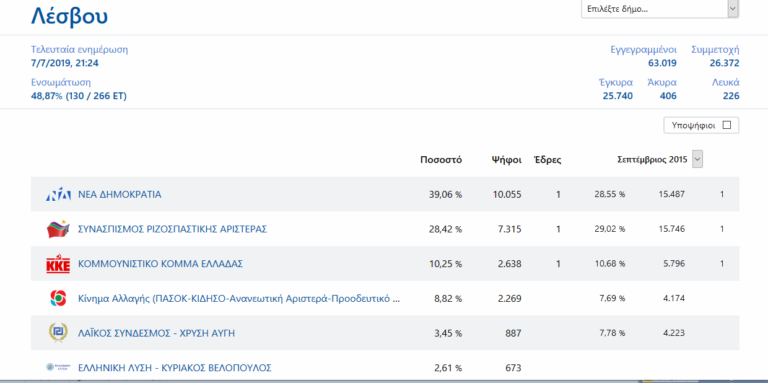
Task: Click the 28,55 % 2015 percentage
Action: [x=610, y=194]
